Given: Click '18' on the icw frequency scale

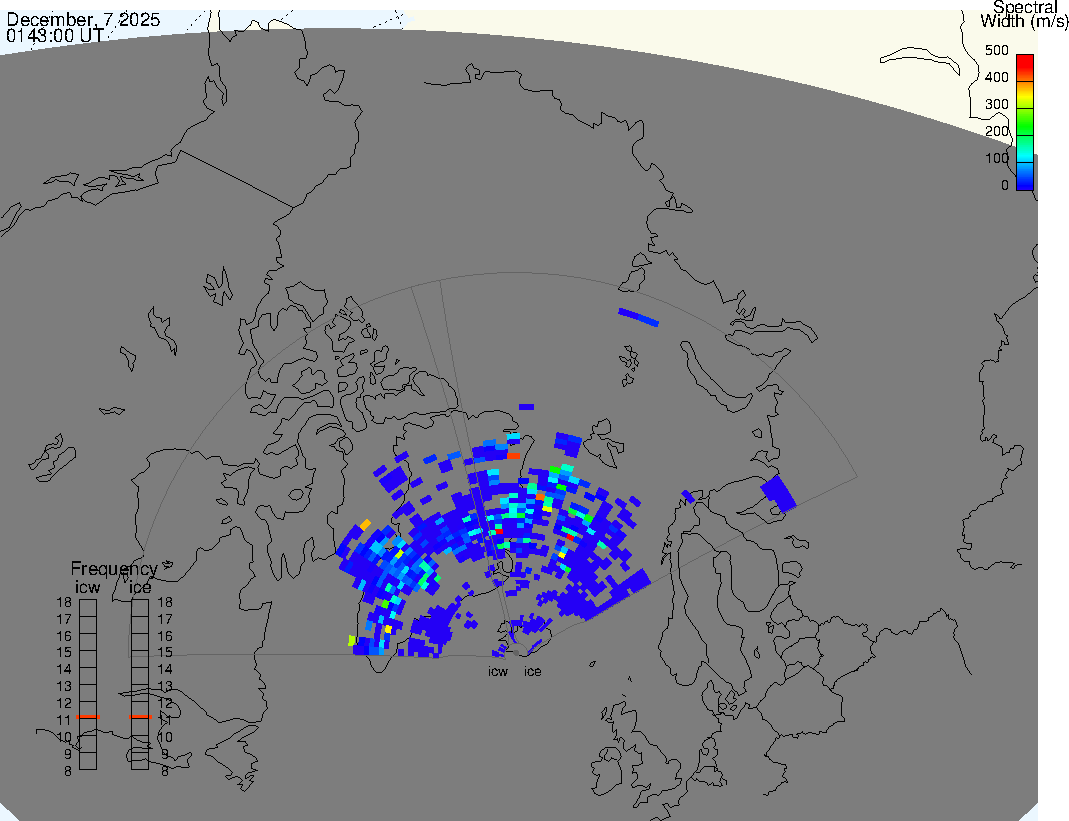Looking at the screenshot, I should [64, 602].
